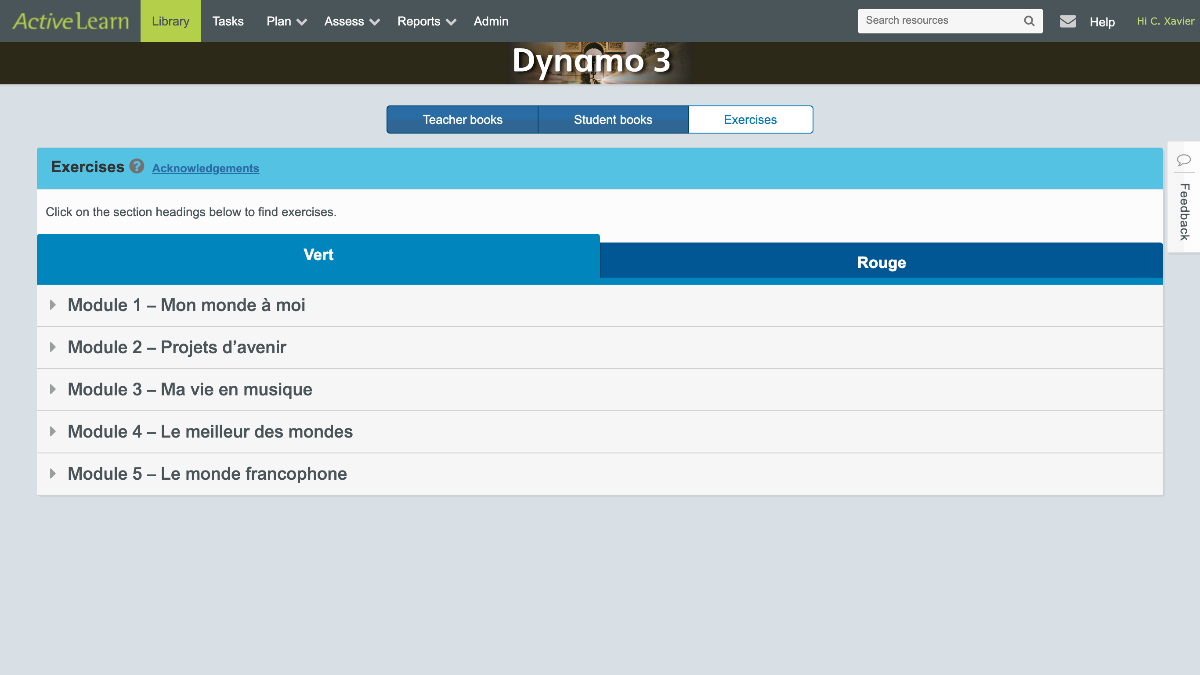Viewport: 1200px width, 675px height.
Task: Click the ActiveLearn logo
Action: (70, 21)
